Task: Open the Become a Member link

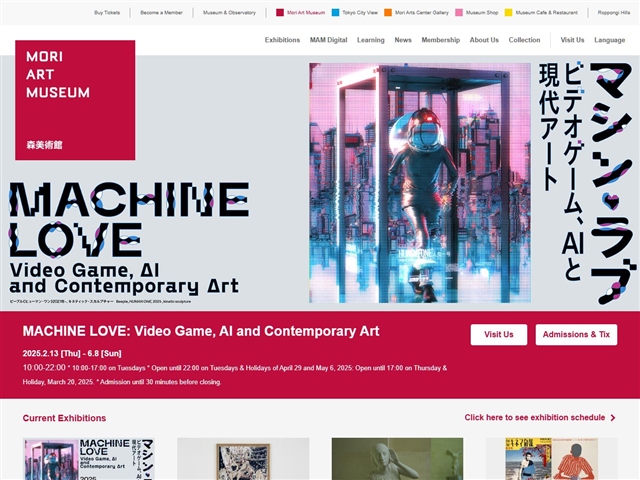Action: (162, 13)
